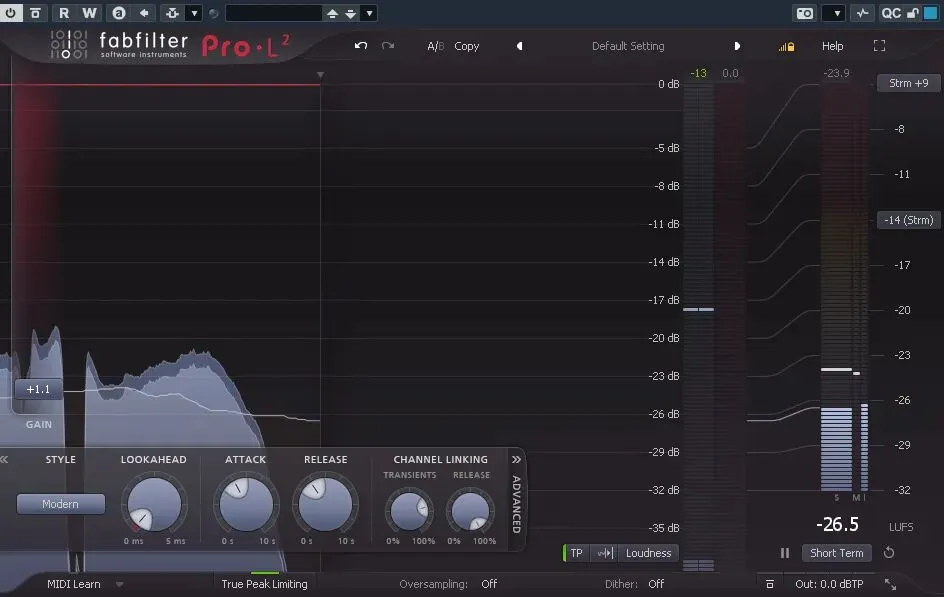Open the MIDI Learn dropdown arrow
The width and height of the screenshot is (944, 597).
click(x=119, y=584)
